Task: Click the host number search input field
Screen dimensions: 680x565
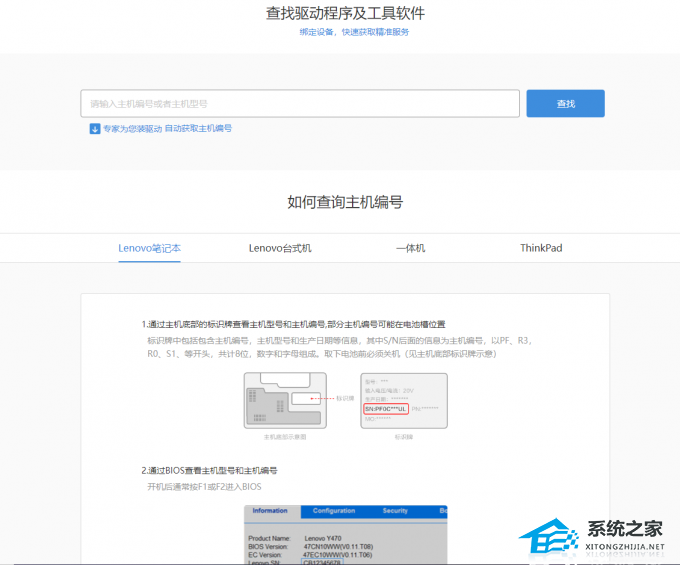Action: click(300, 104)
